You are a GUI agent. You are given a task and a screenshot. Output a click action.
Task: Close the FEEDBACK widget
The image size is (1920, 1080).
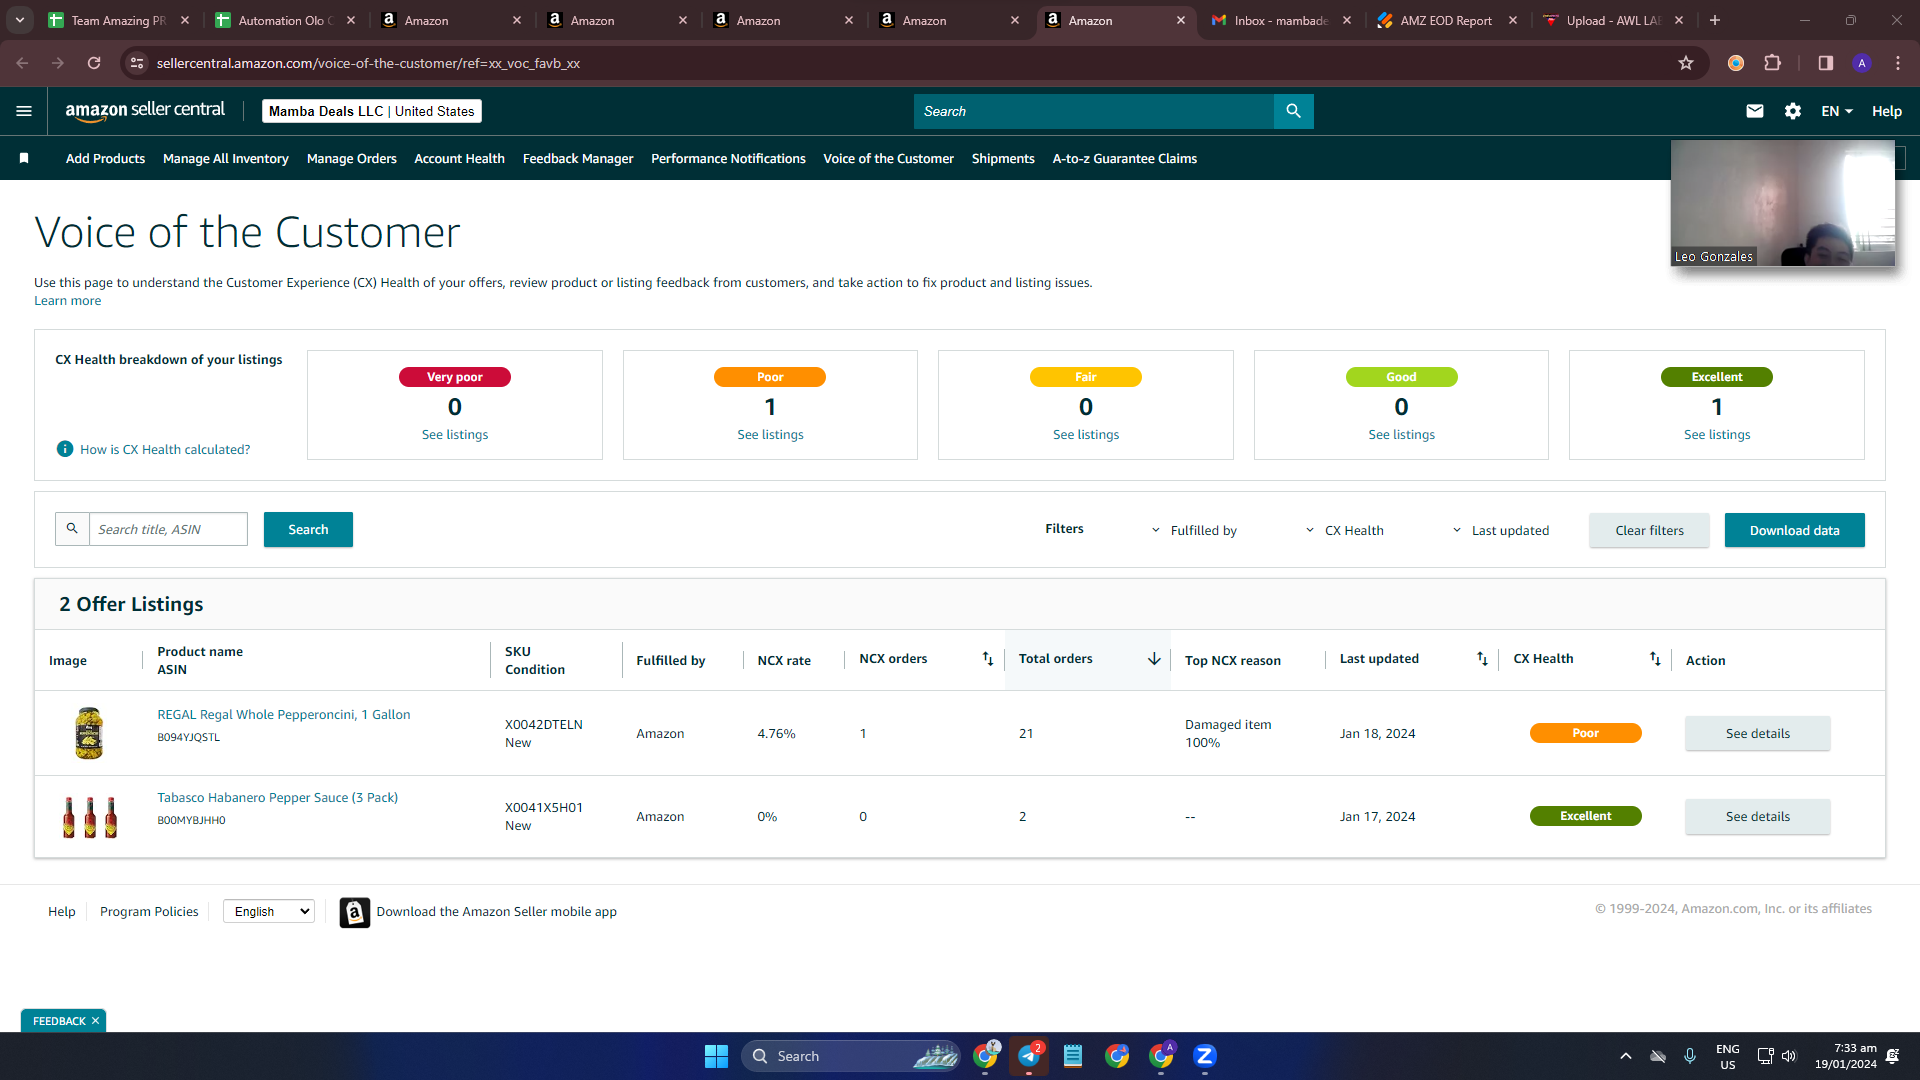click(x=95, y=1021)
